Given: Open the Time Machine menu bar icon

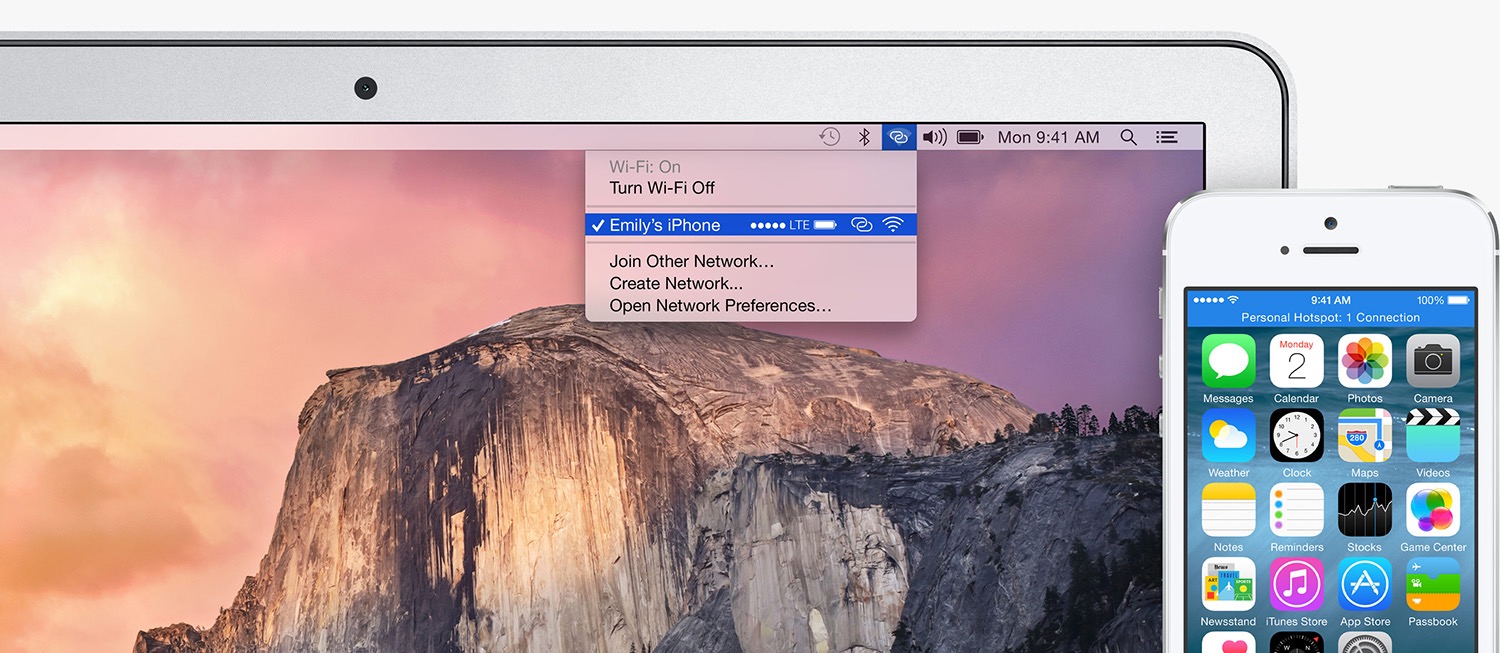Looking at the screenshot, I should click(829, 137).
